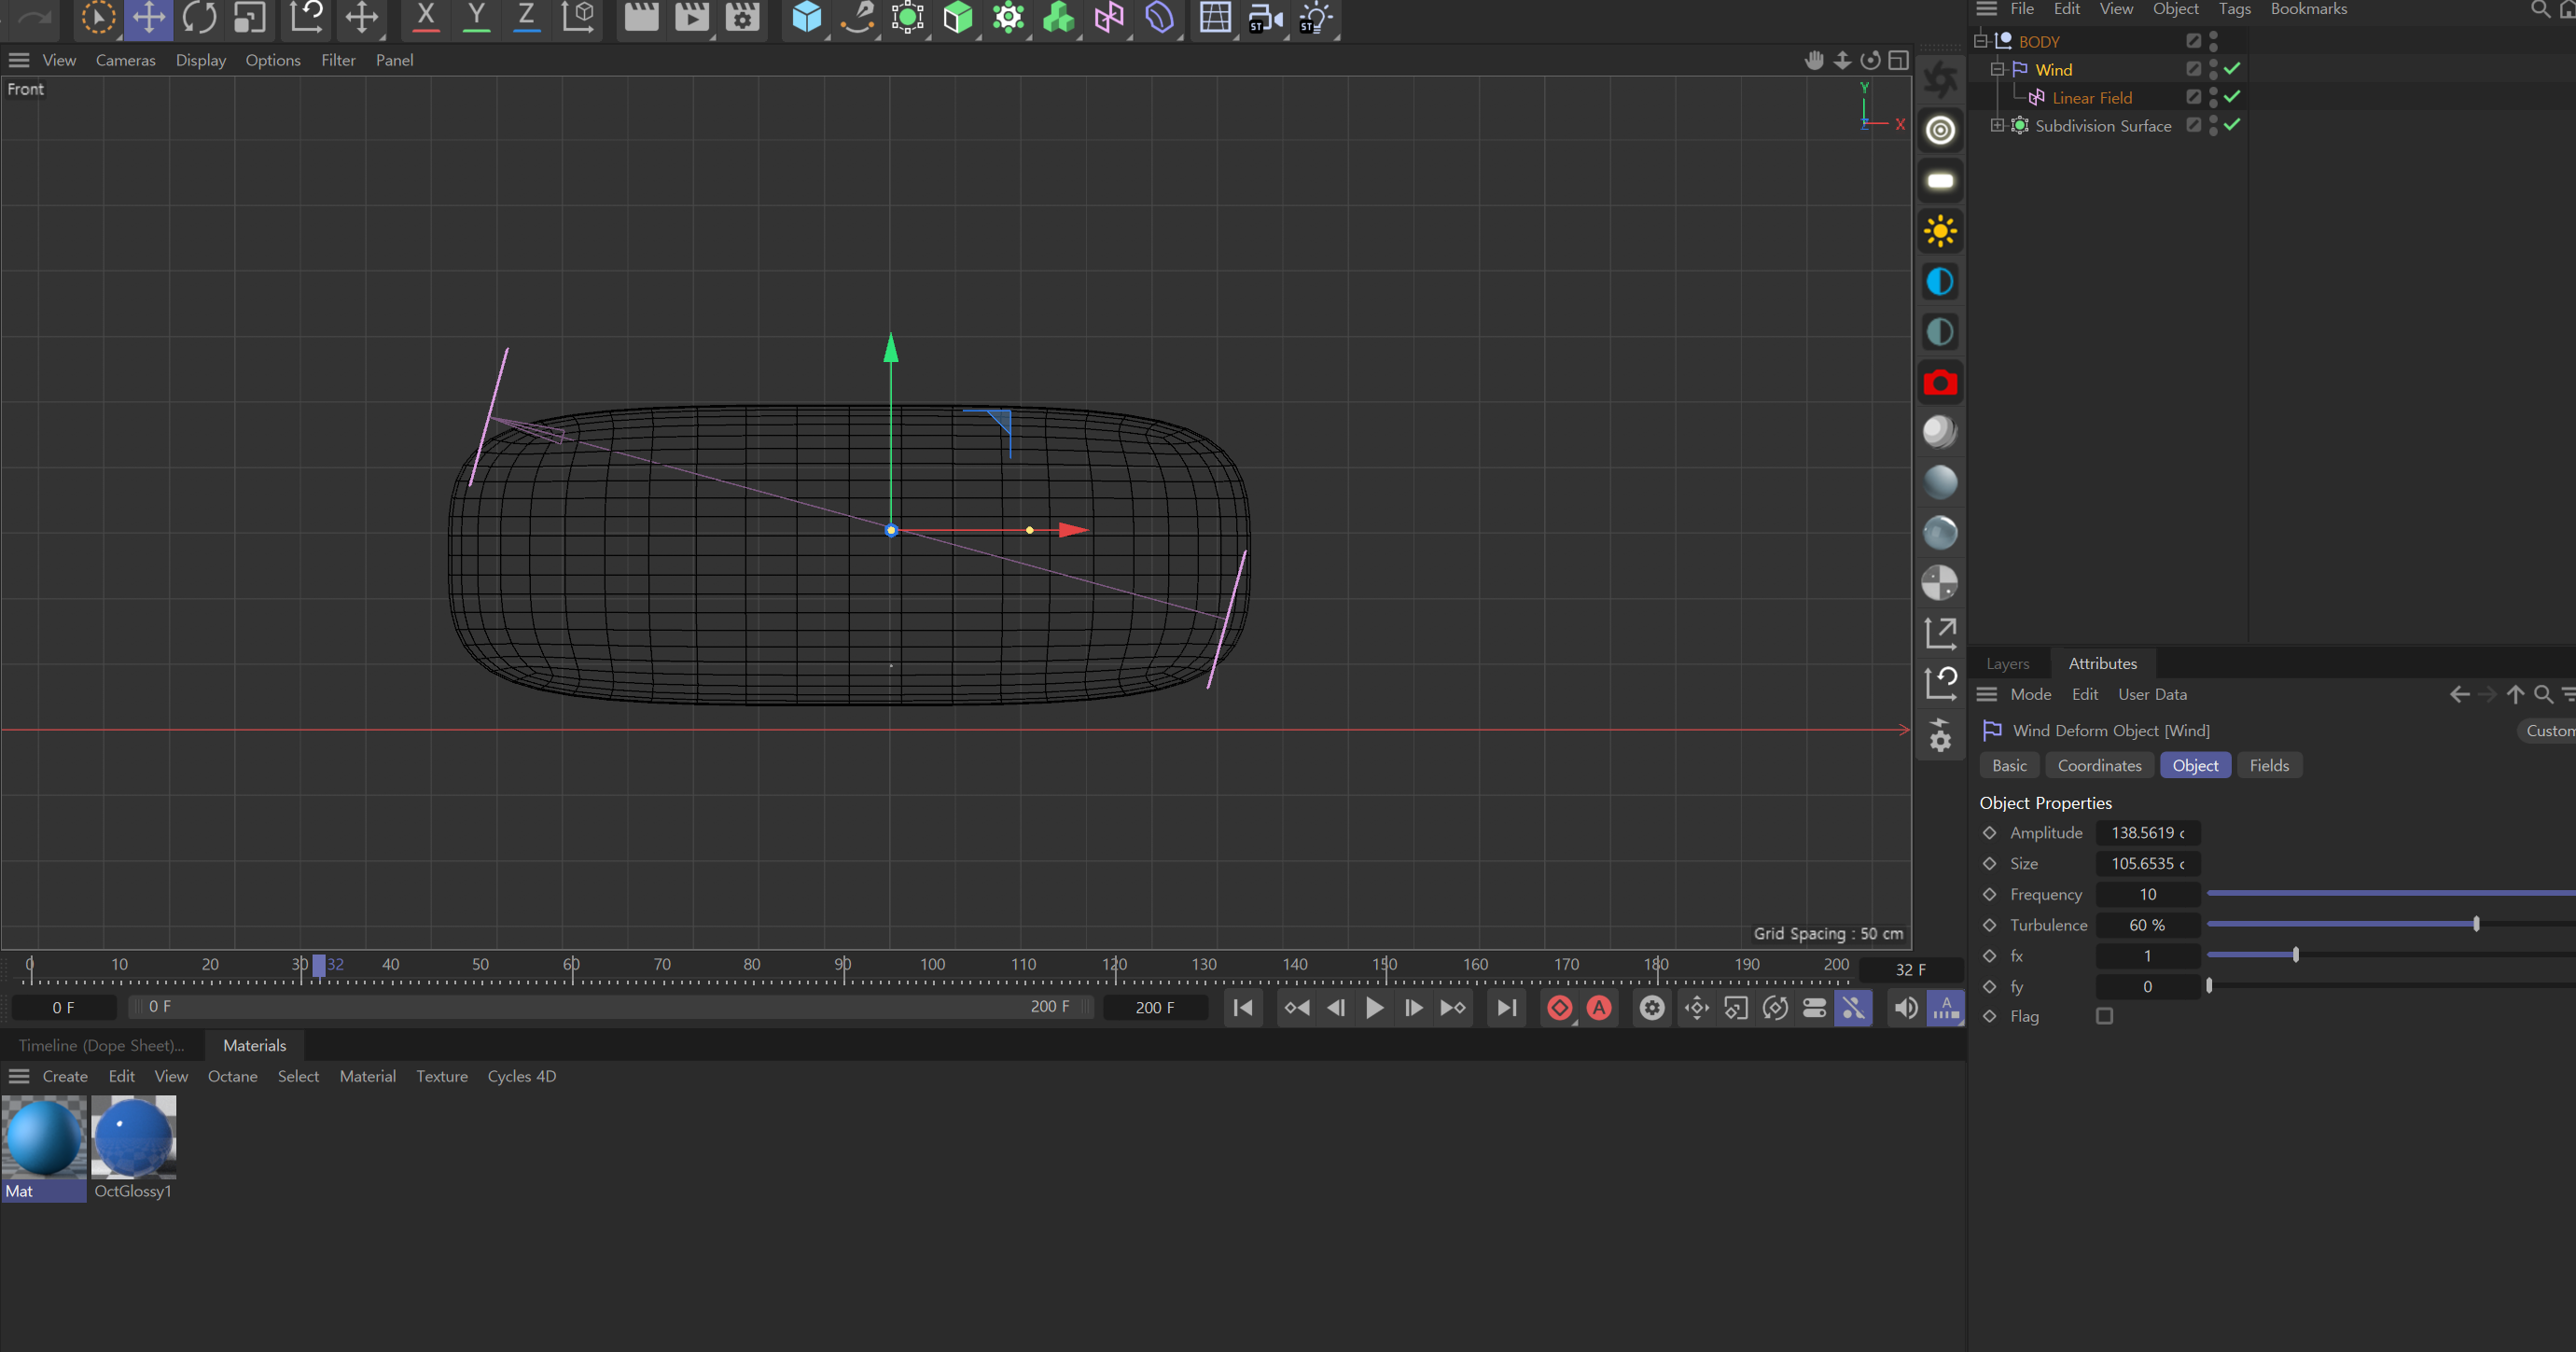This screenshot has width=2576, height=1352.
Task: Expand the Subdivision Surface hierarchy
Action: coord(1997,125)
